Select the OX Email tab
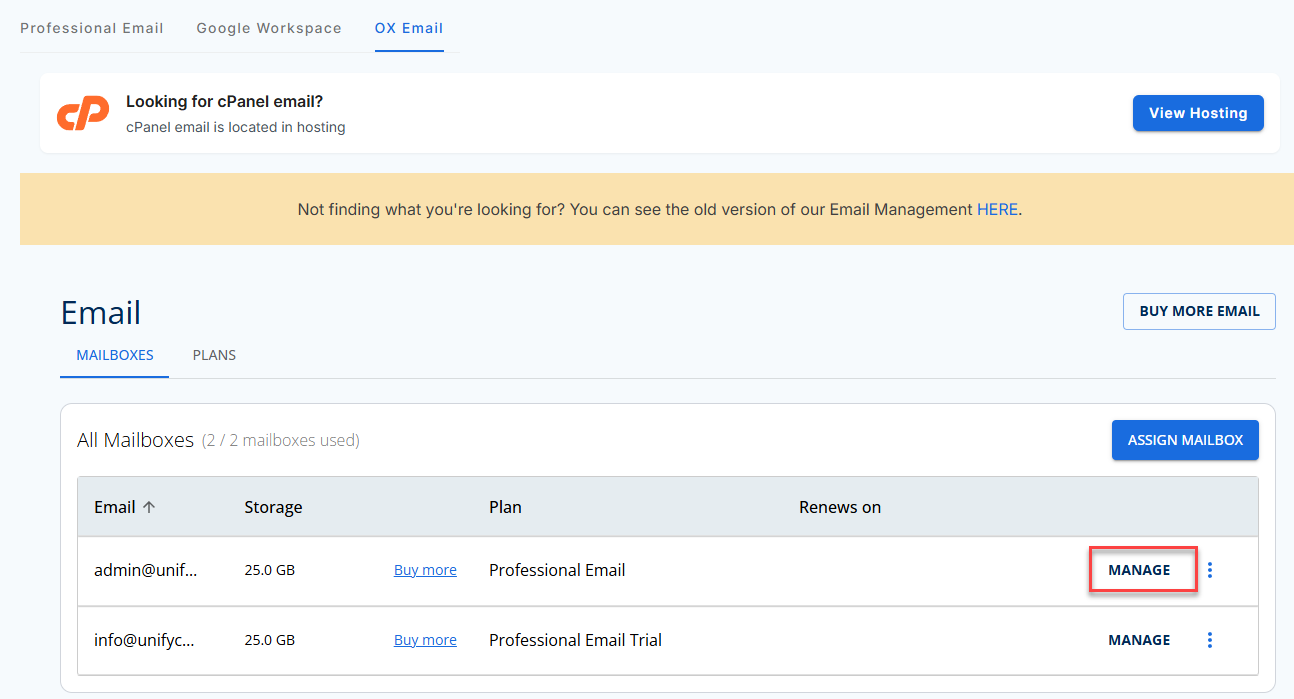This screenshot has height=699, width=1294. pos(409,28)
